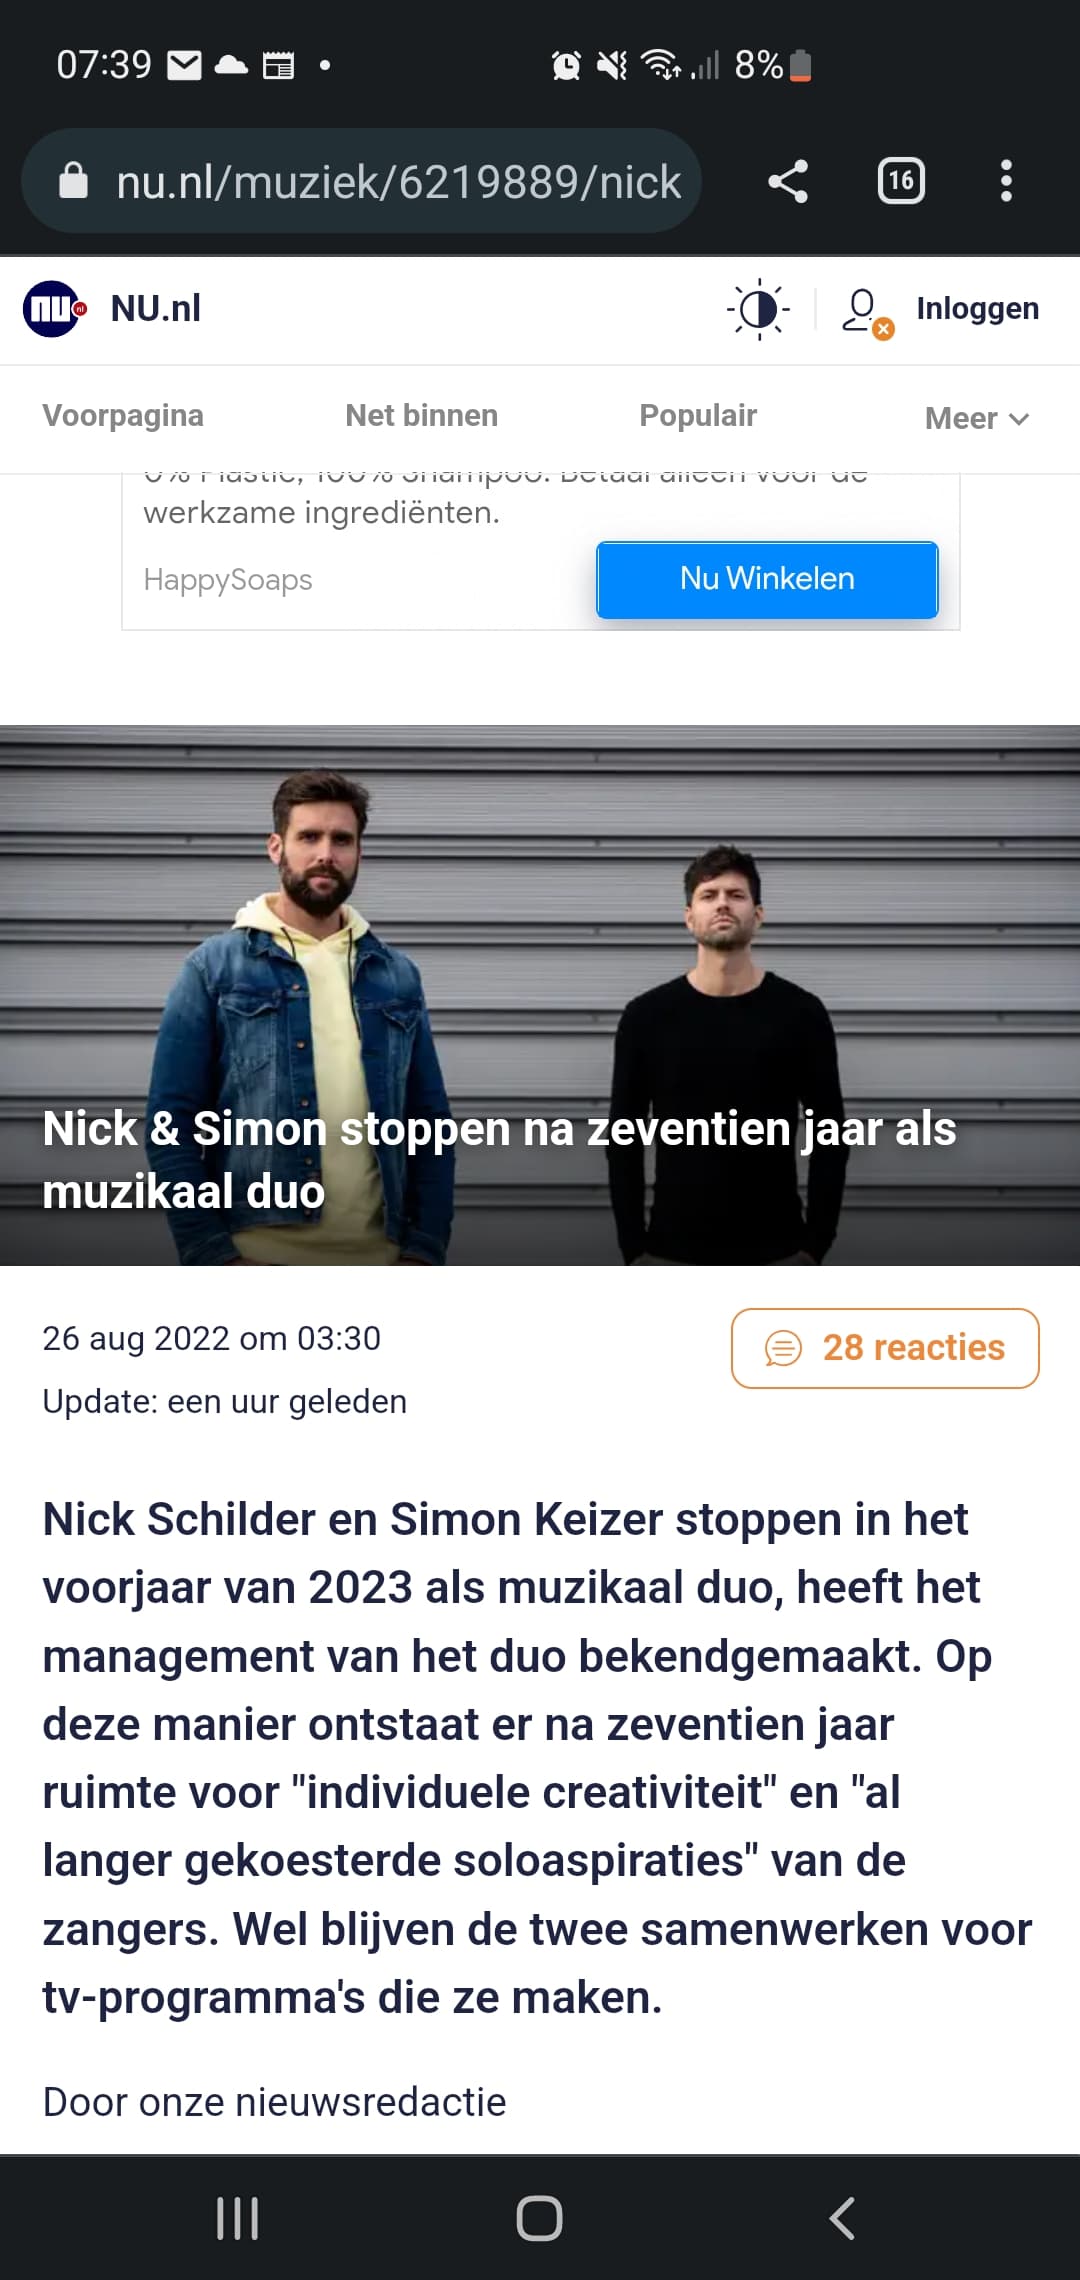The width and height of the screenshot is (1080, 2280).
Task: Toggle the light/dark theme icon
Action: (x=759, y=309)
